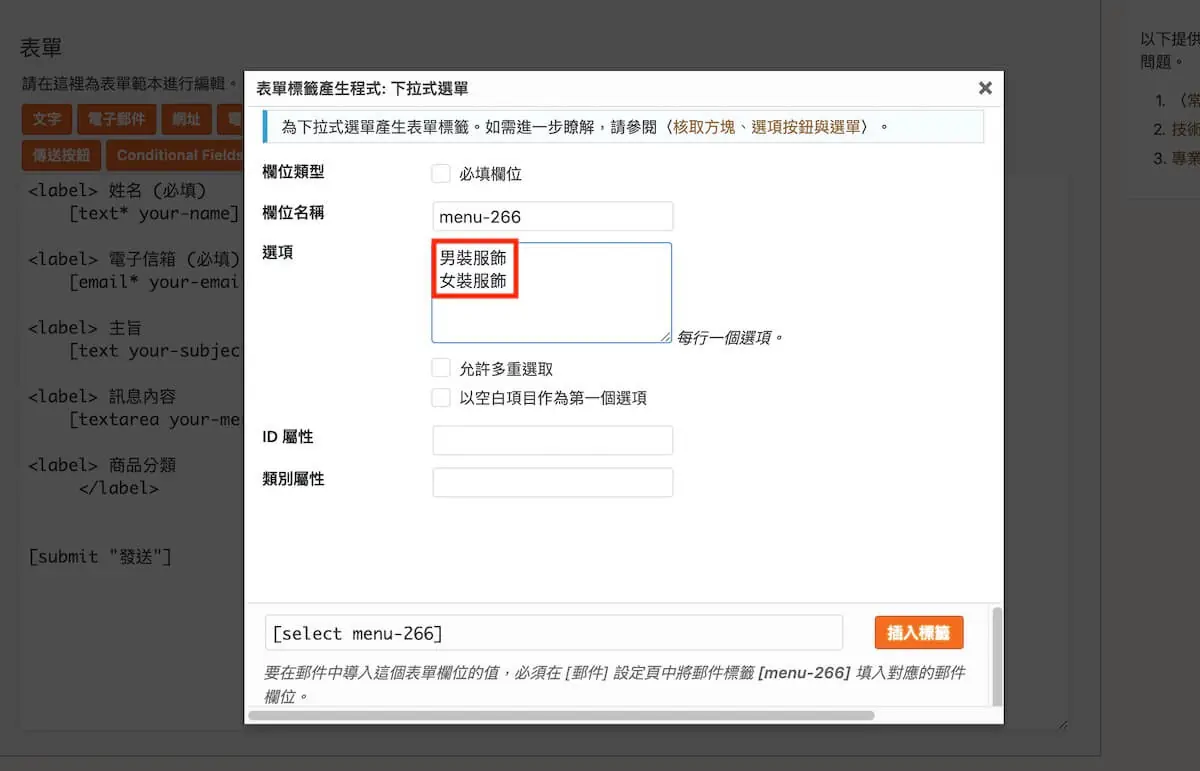This screenshot has height=771, width=1200.
Task: Click the 插入標籤 button
Action: coord(919,632)
